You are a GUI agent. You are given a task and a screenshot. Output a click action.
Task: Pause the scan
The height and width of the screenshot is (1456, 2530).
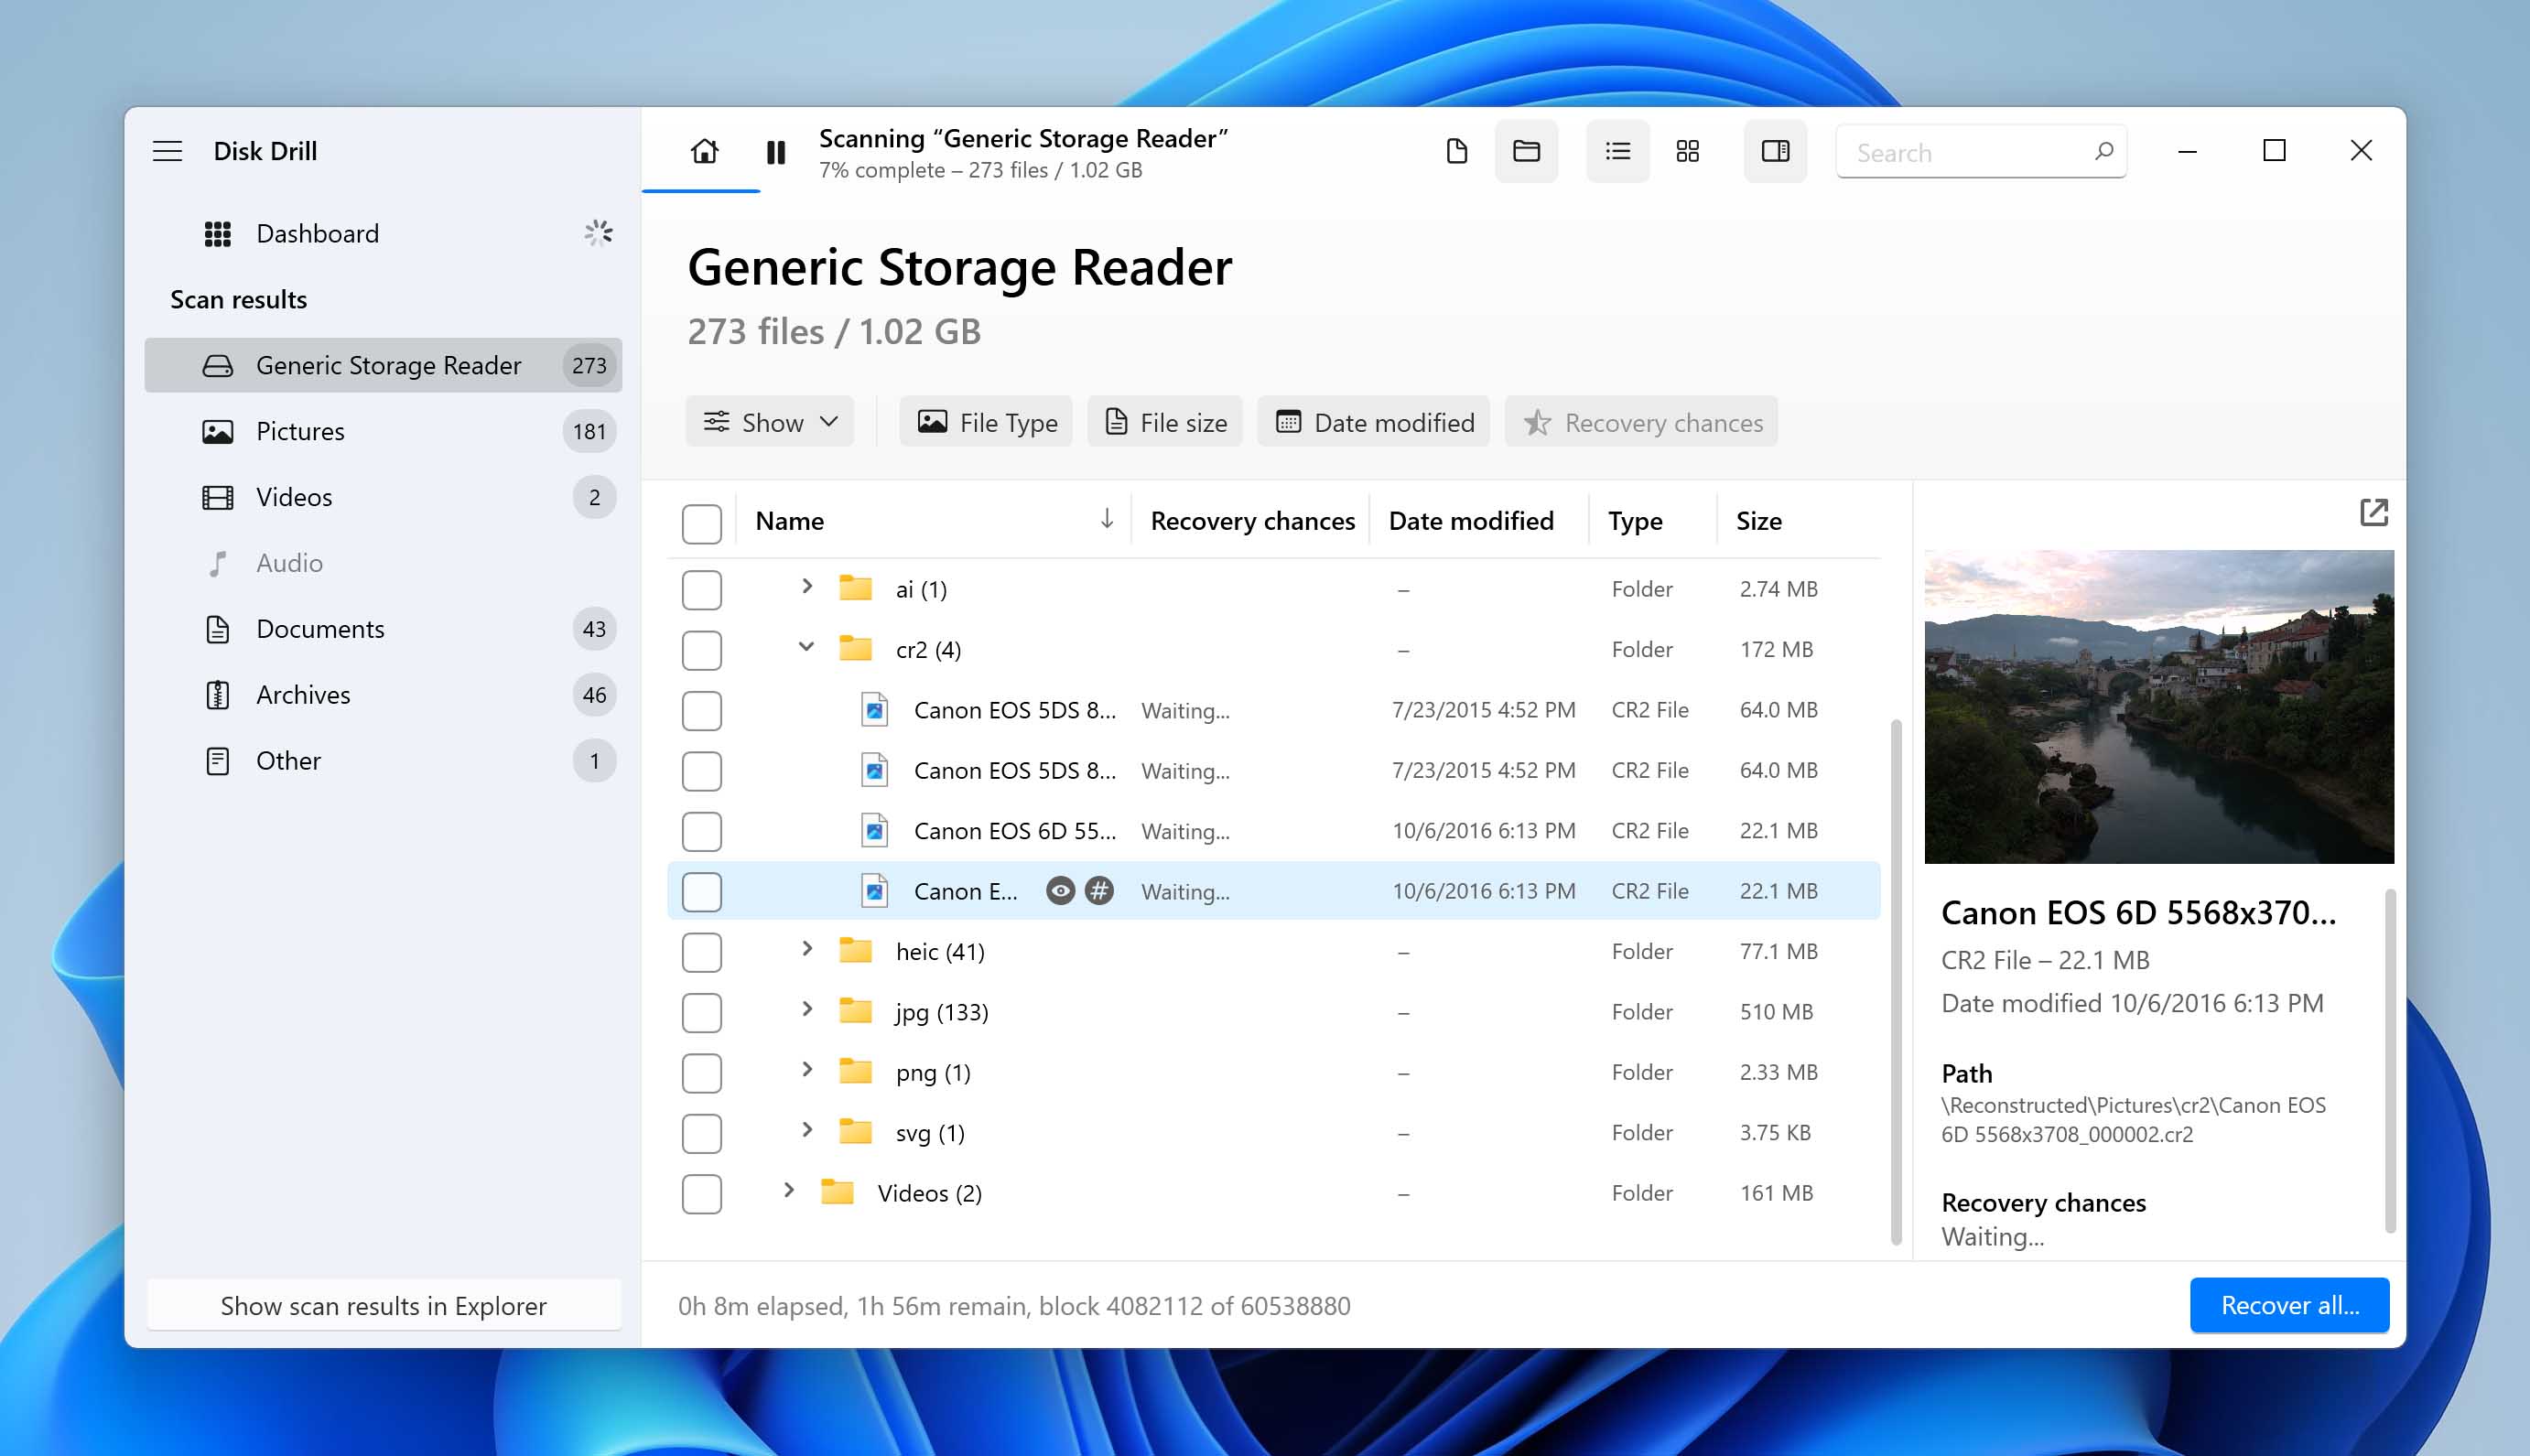click(x=775, y=152)
